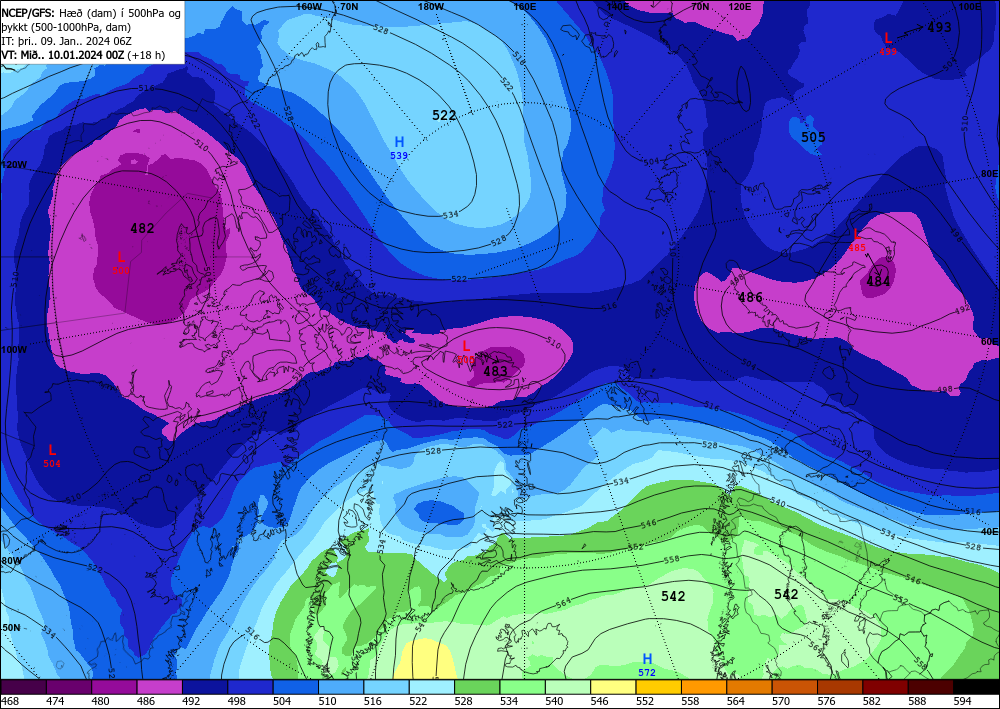Image resolution: width=1000 pixels, height=709 pixels.
Task: Click the 100E longitude label
Action: (x=969, y=6)
